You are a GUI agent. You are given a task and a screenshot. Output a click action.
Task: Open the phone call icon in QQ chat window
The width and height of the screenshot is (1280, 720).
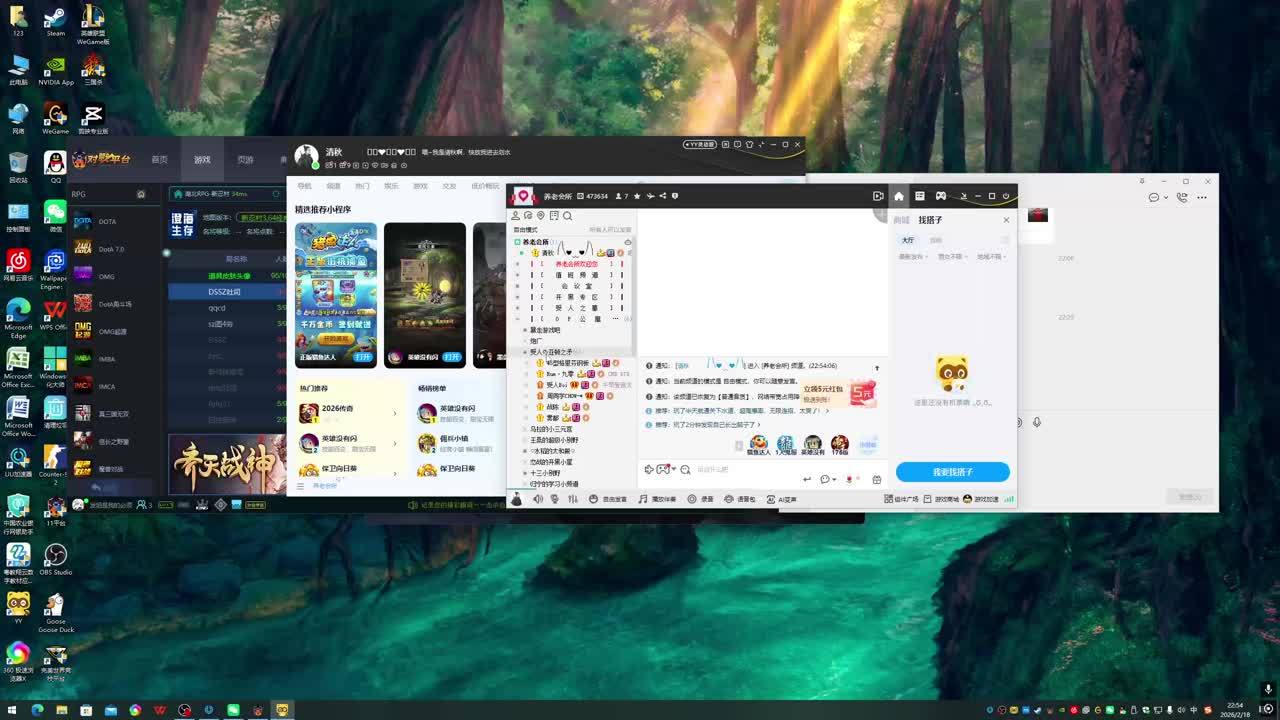click(1182, 197)
